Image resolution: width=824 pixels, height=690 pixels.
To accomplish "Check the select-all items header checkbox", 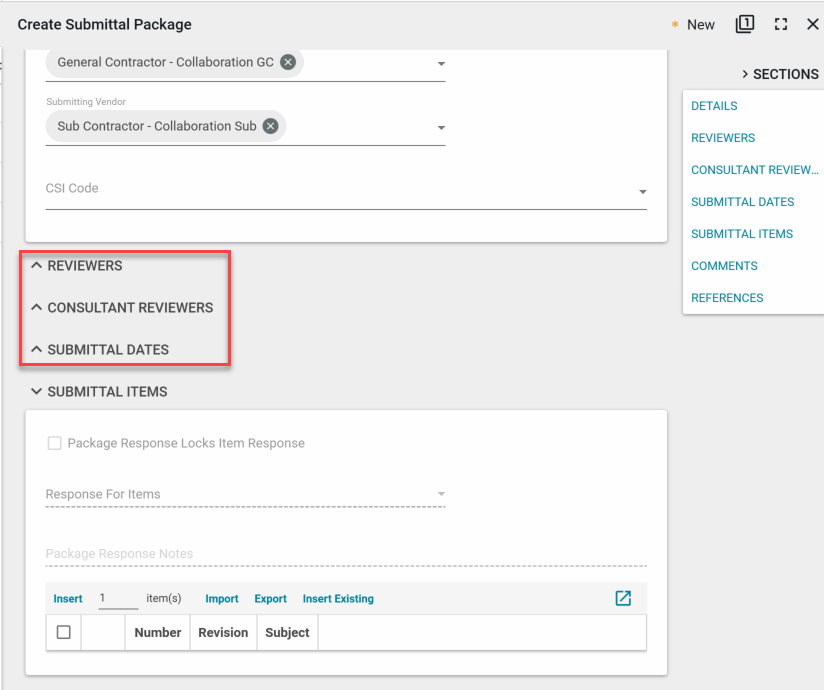I will coord(64,632).
